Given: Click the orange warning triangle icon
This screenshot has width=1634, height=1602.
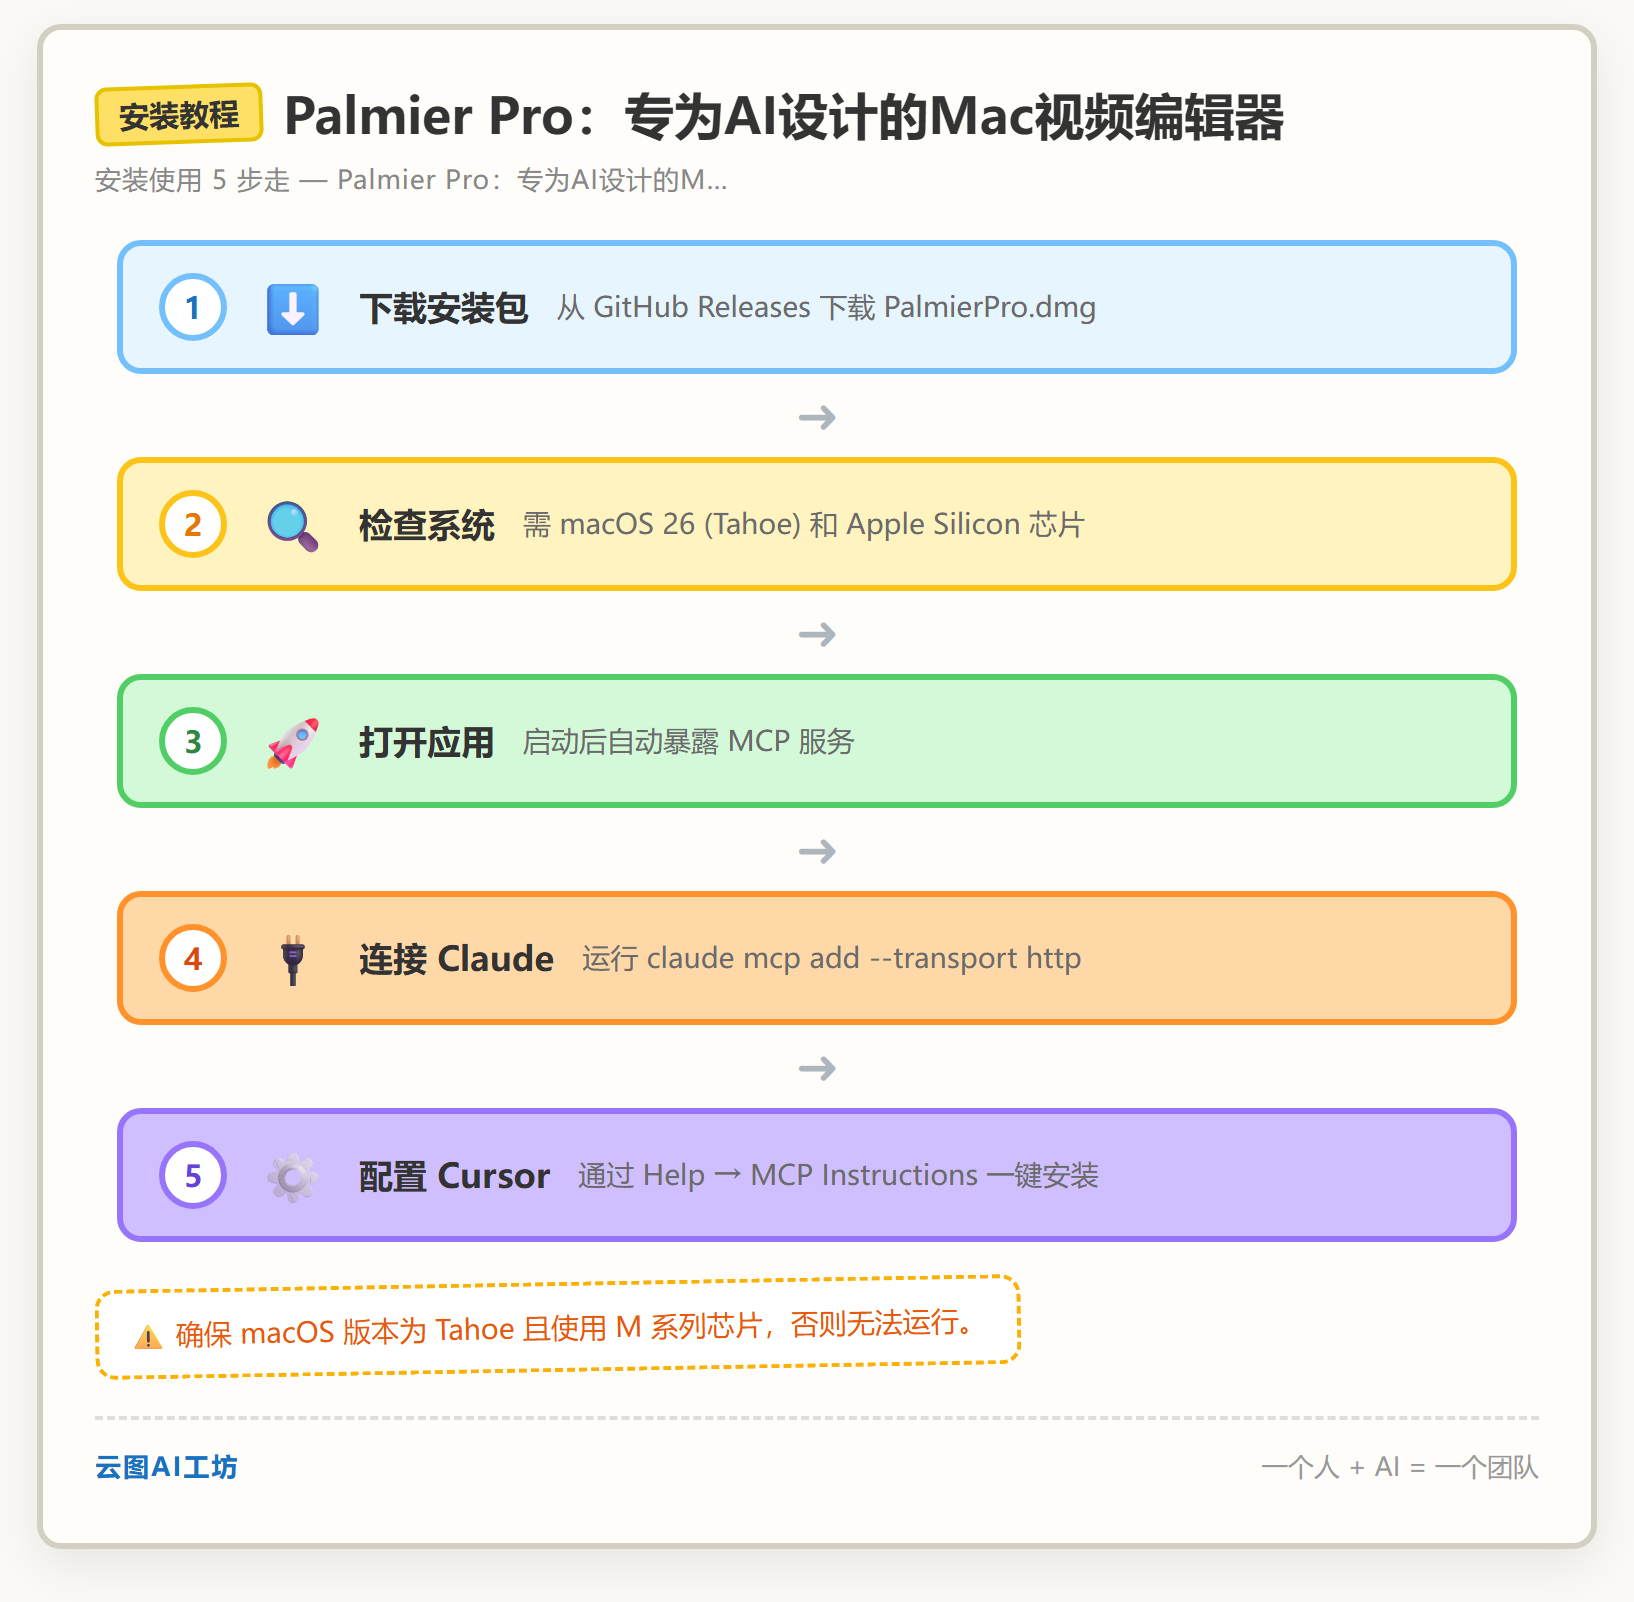Looking at the screenshot, I should [x=148, y=1337].
